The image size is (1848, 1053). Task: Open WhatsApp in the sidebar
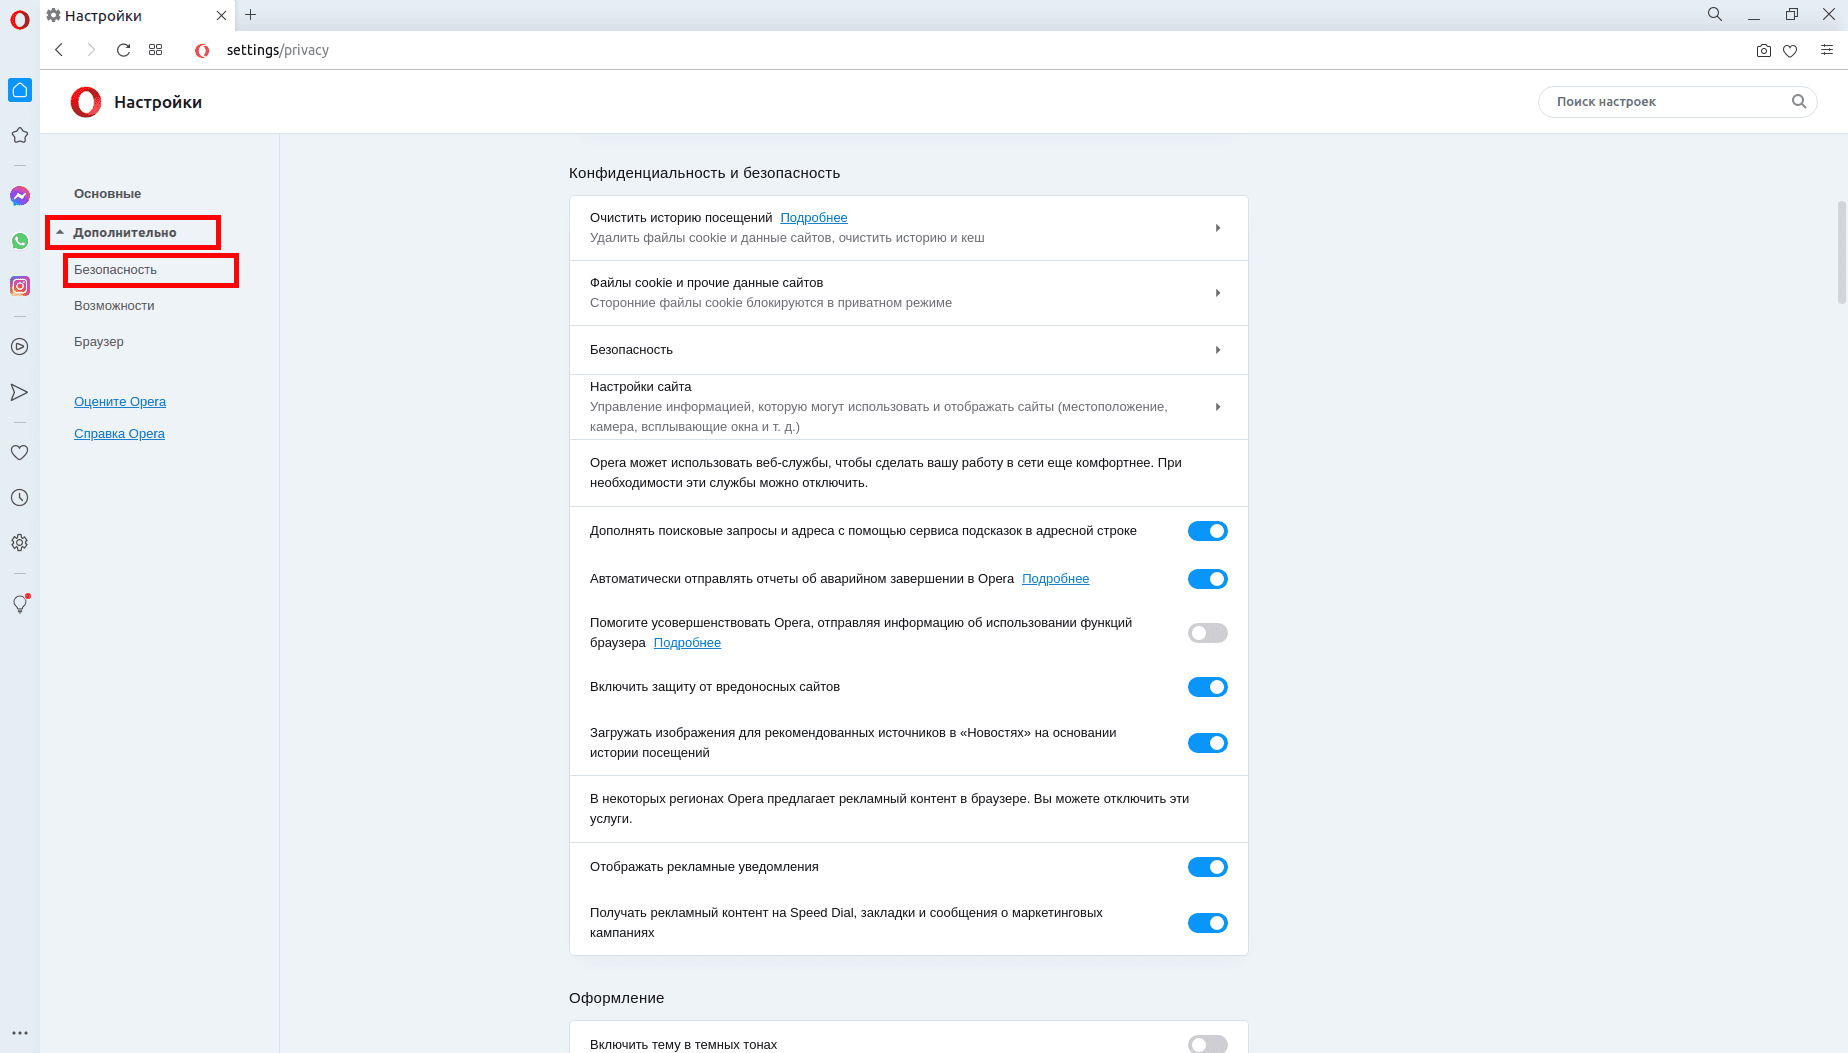pos(20,241)
